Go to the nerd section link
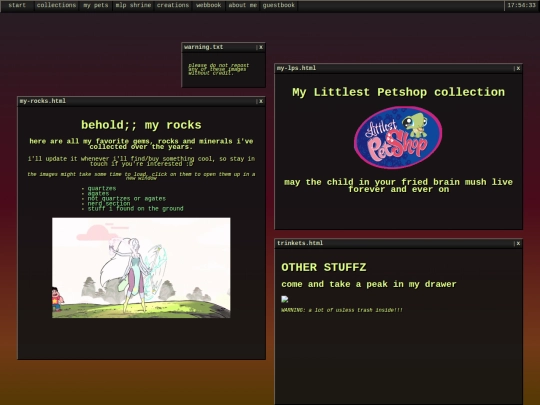This screenshot has height=405, width=540. pos(109,204)
